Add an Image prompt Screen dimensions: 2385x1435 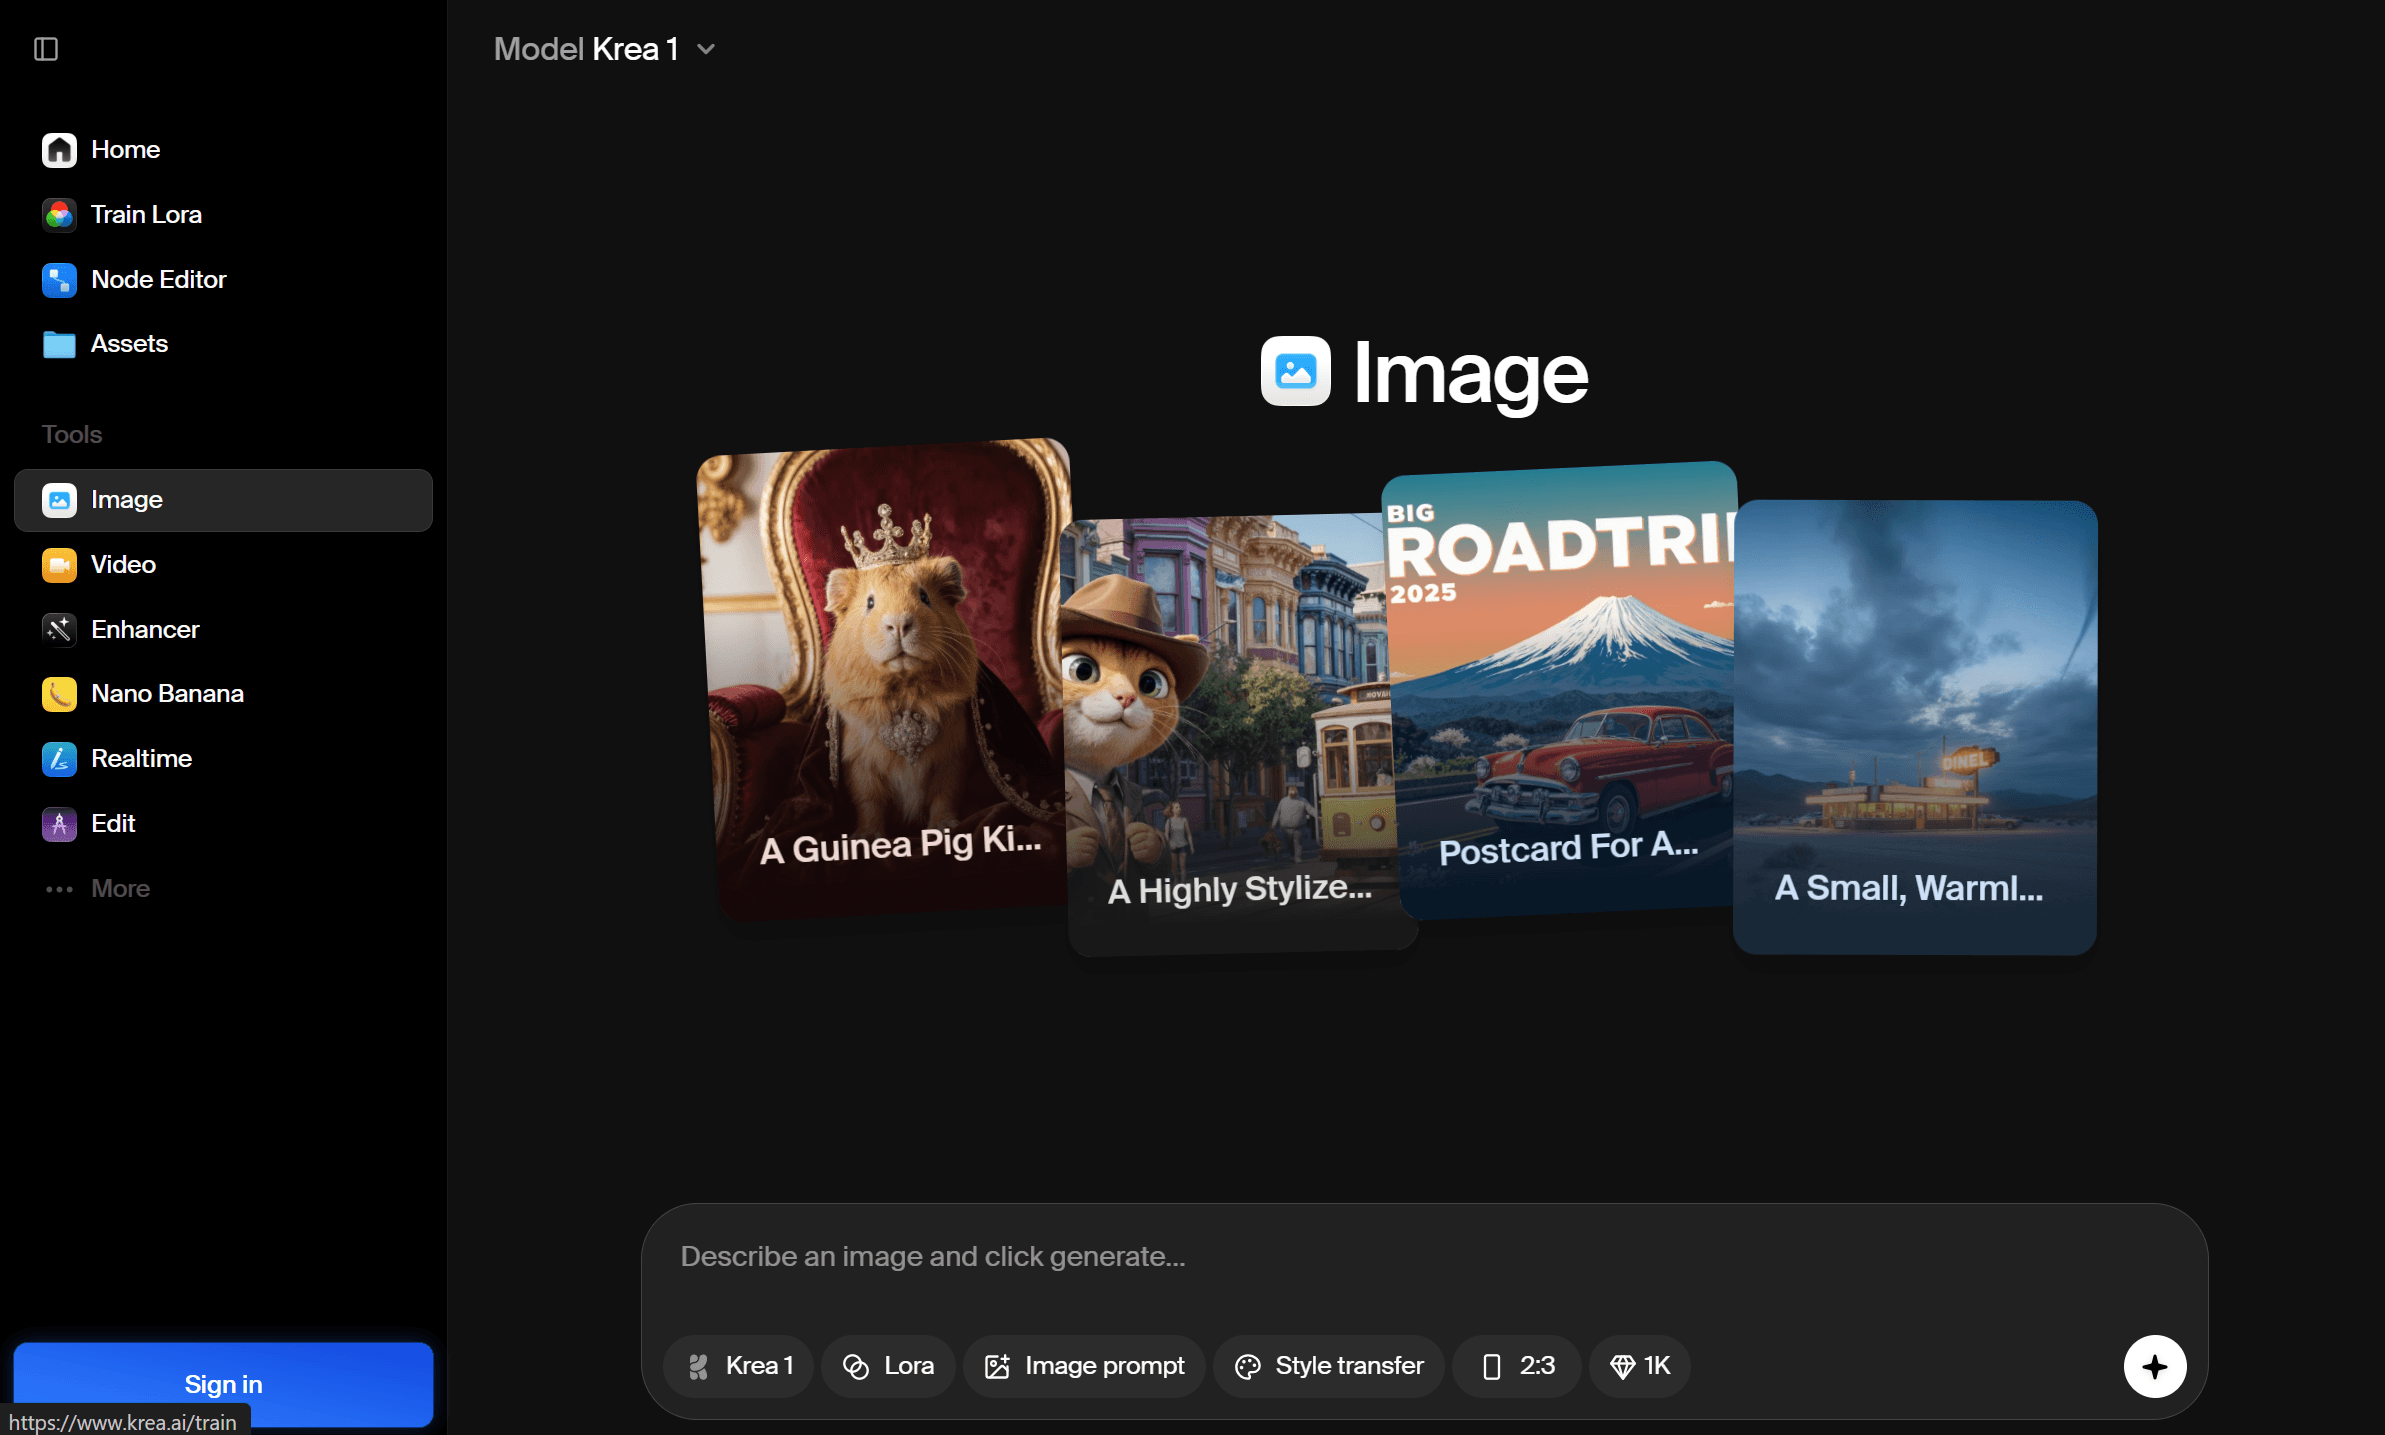pos(1084,1366)
